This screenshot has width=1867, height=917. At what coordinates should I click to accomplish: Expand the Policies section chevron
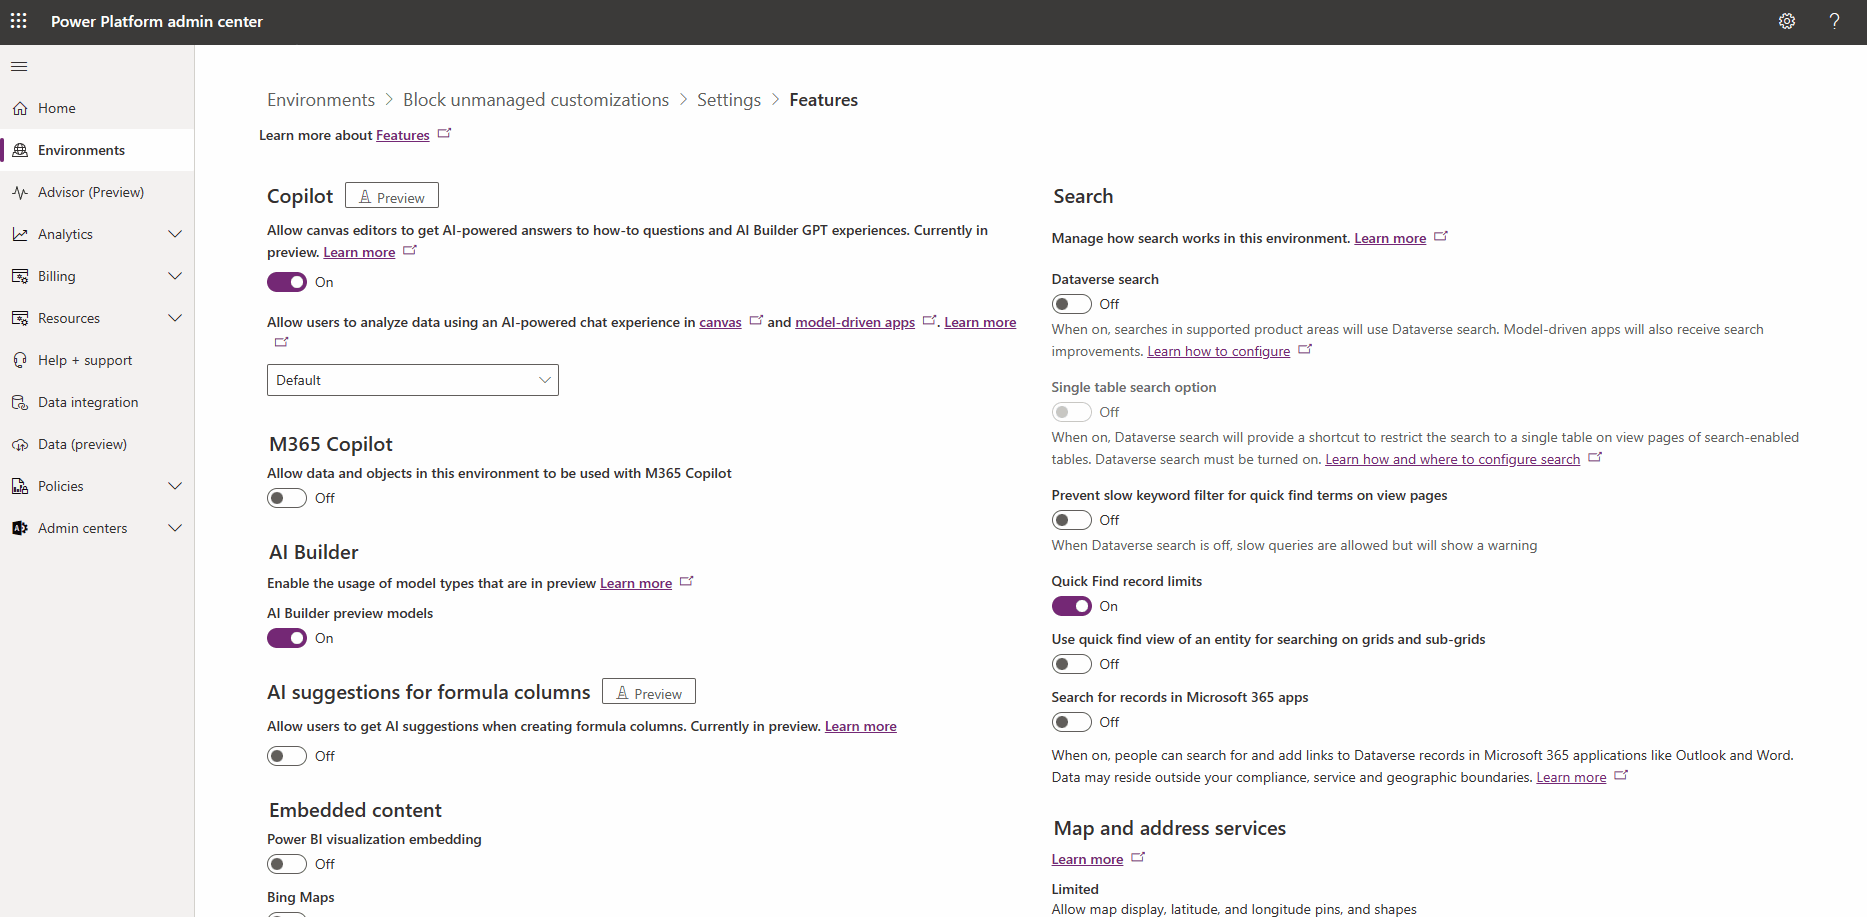point(175,486)
